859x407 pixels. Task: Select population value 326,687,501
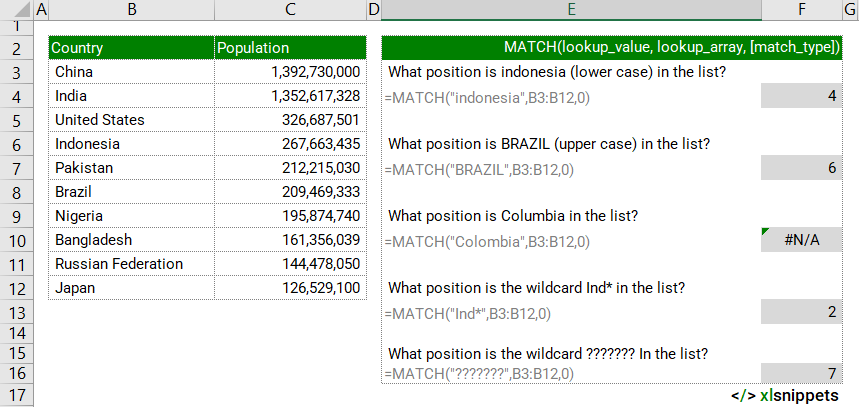click(290, 120)
